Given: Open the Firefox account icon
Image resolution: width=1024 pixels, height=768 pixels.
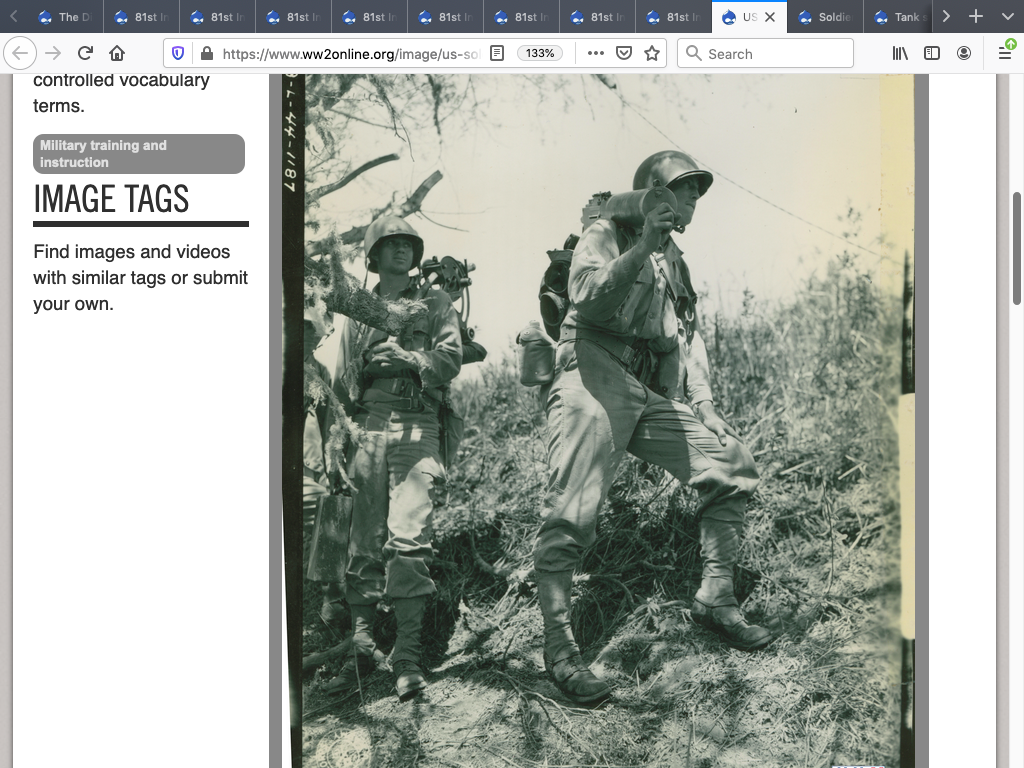Looking at the screenshot, I should point(964,53).
